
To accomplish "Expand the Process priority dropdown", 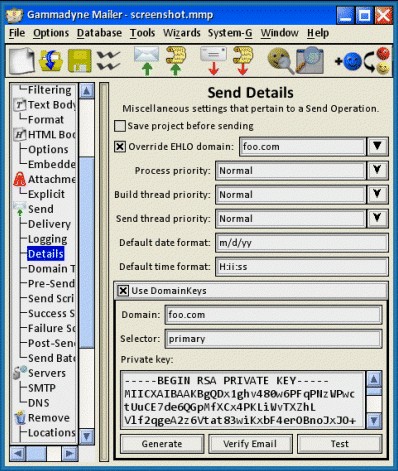I will [x=377, y=170].
